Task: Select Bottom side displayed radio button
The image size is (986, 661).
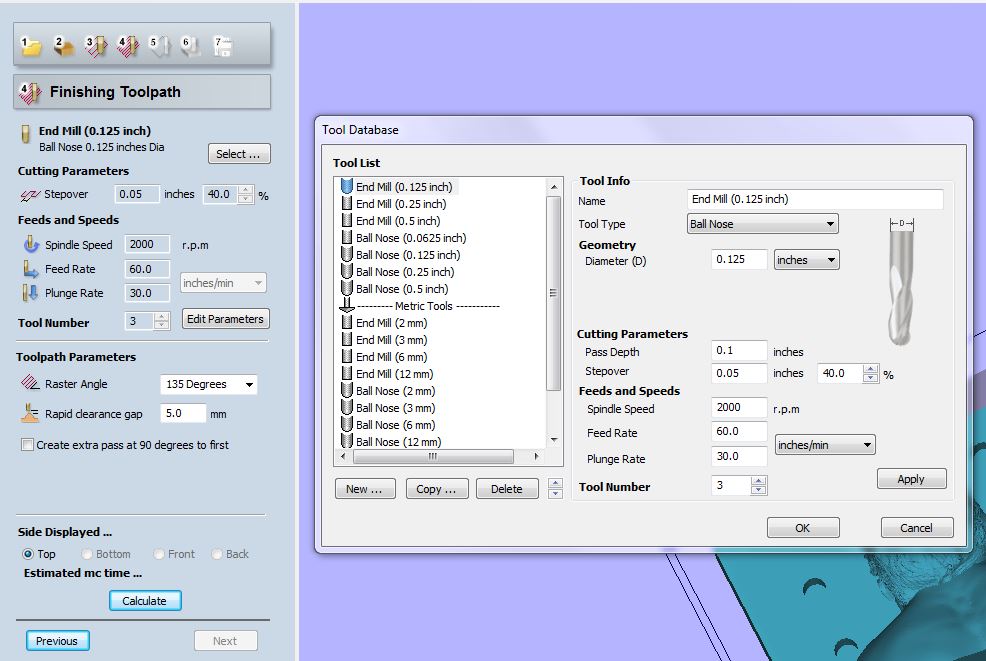Action: (x=87, y=554)
